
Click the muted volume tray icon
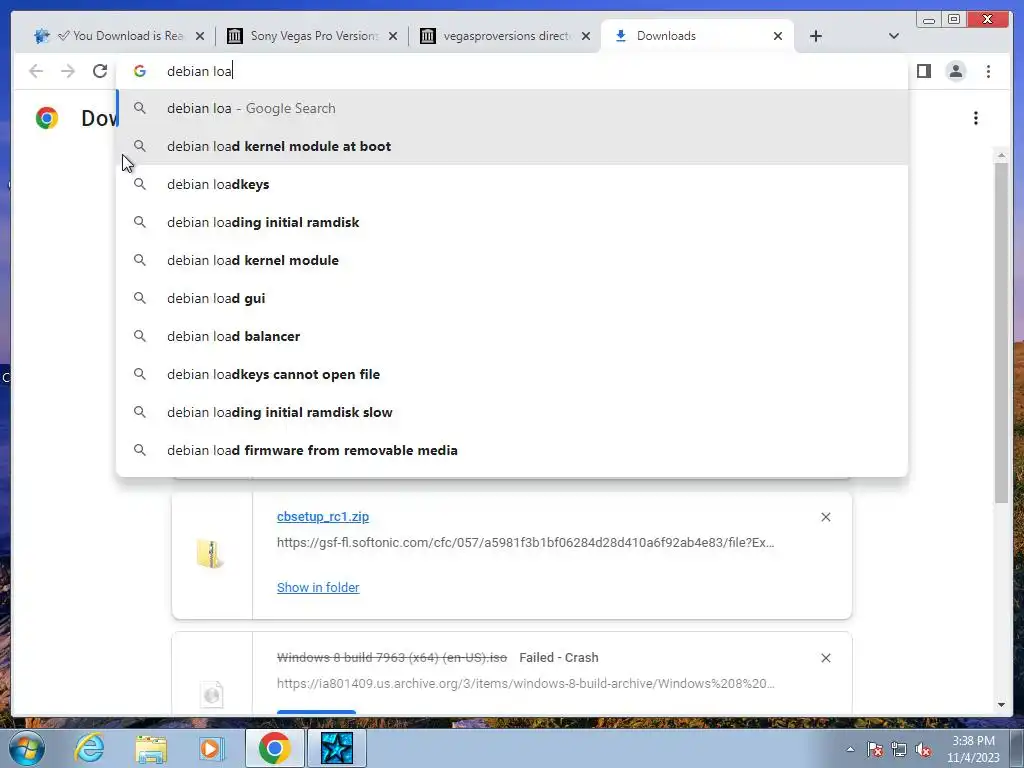[x=923, y=749]
